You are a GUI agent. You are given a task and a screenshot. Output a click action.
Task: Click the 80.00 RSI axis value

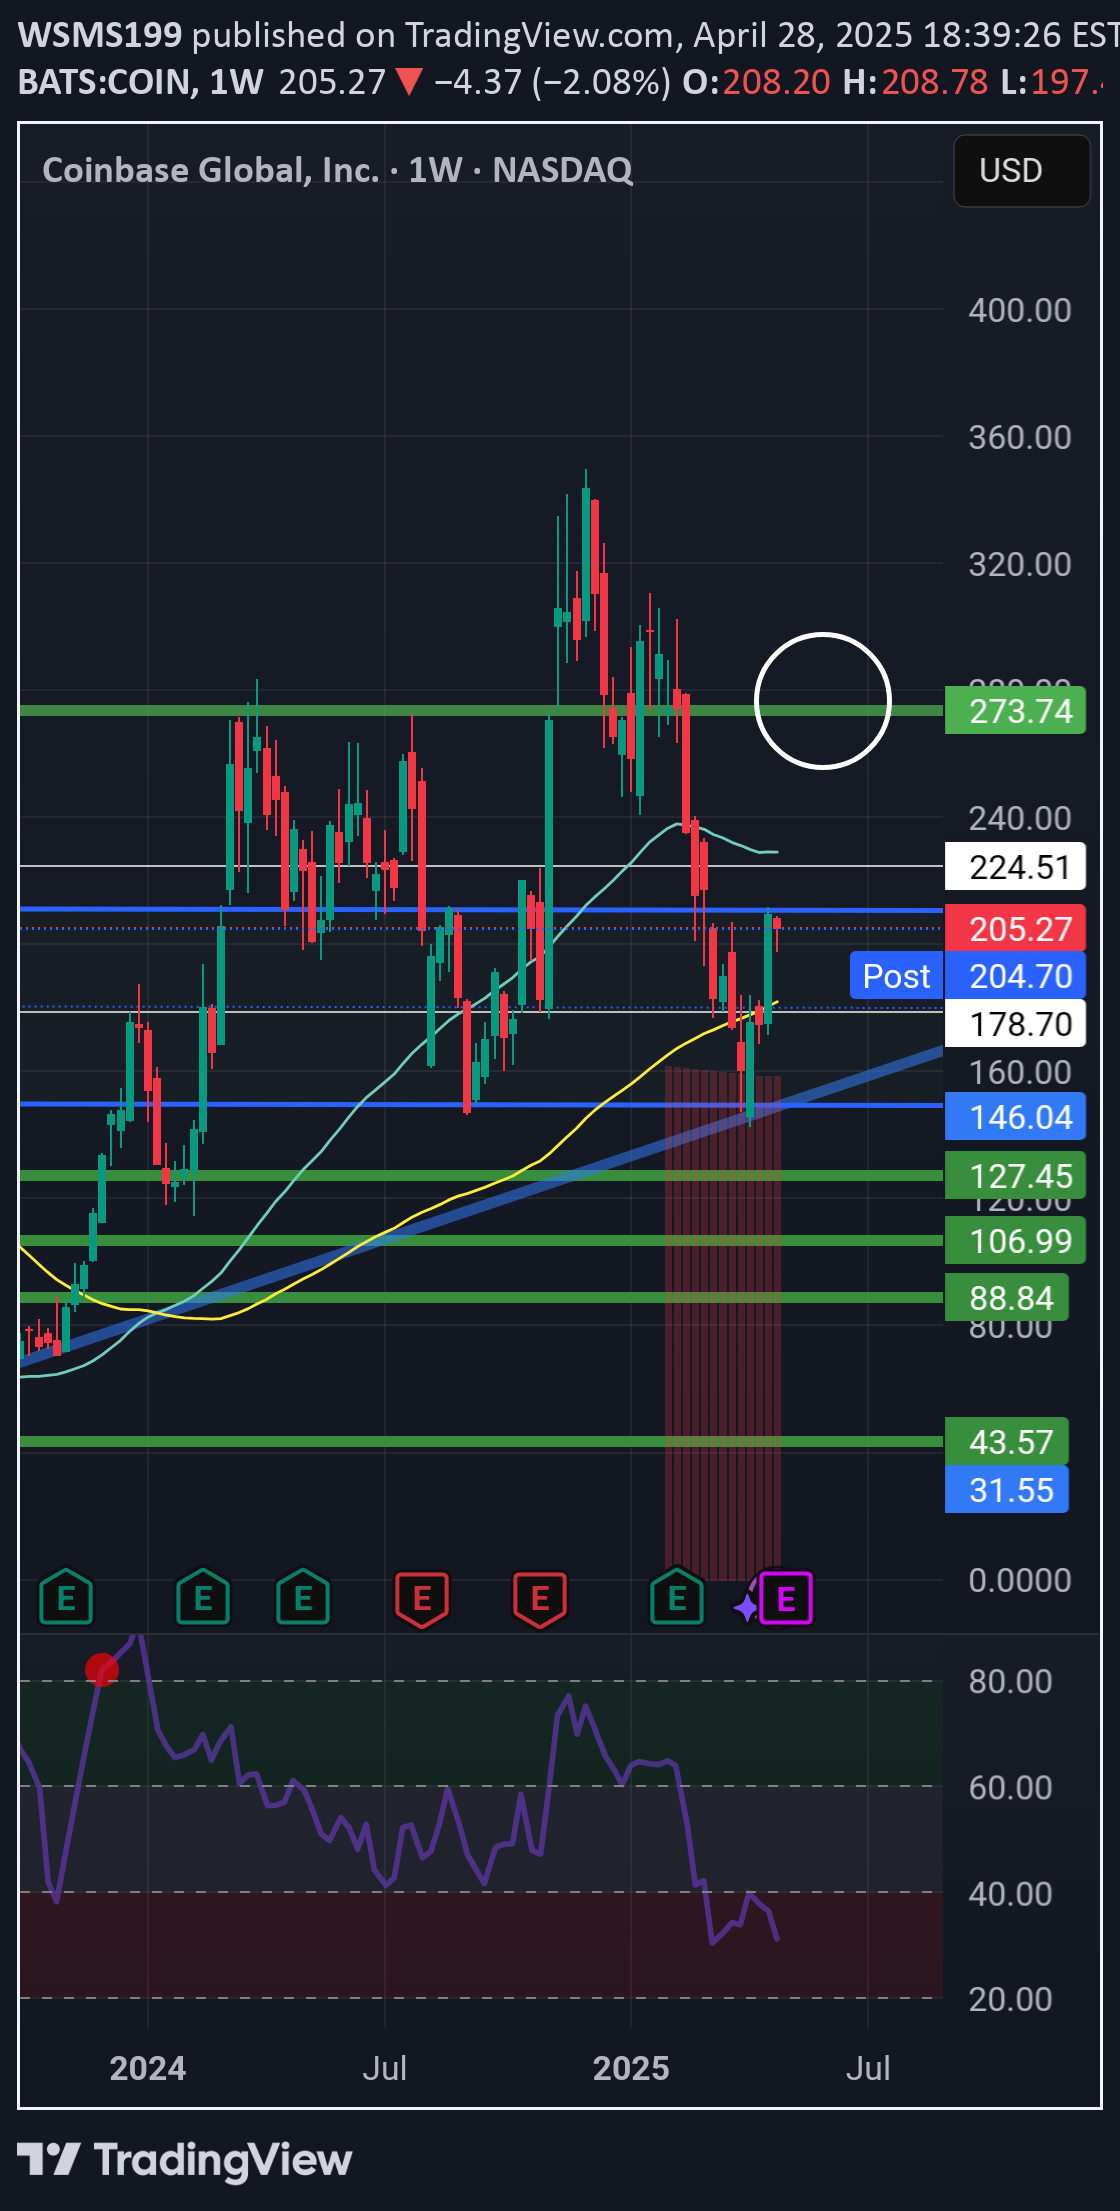[1010, 1682]
